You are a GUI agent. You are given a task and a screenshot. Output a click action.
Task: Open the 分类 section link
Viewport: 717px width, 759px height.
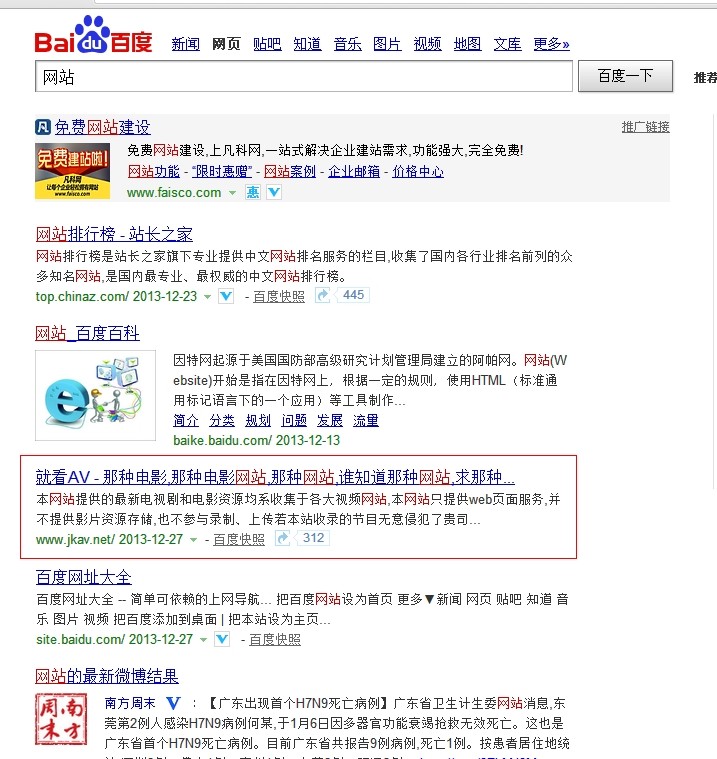(x=222, y=420)
